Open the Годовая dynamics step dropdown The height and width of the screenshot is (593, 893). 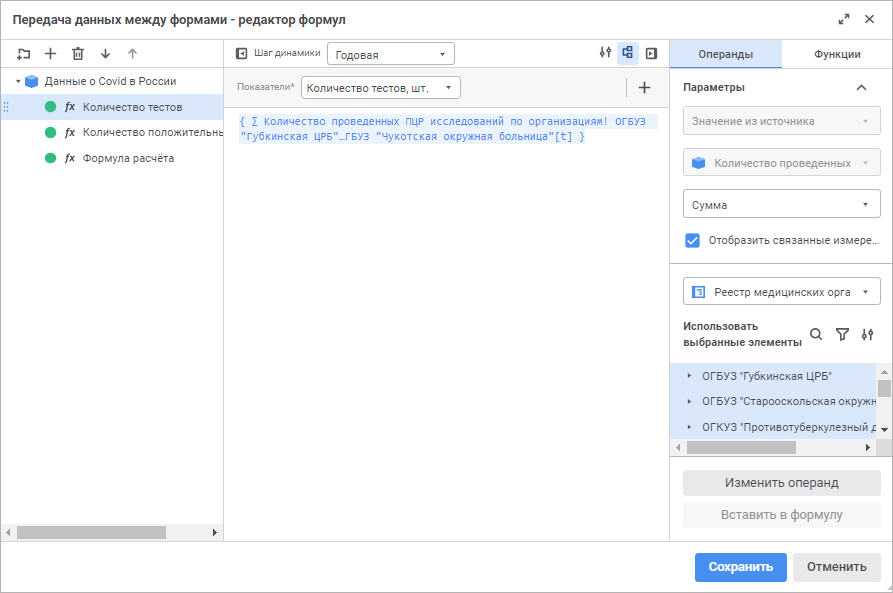coord(391,54)
